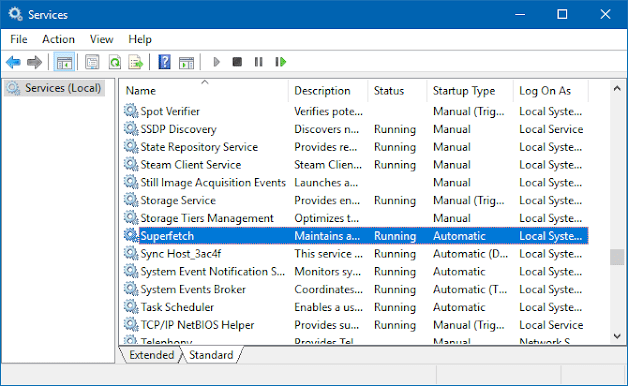Image resolution: width=628 pixels, height=386 pixels.
Task: Click the Refresh toolbar icon
Action: click(x=115, y=62)
